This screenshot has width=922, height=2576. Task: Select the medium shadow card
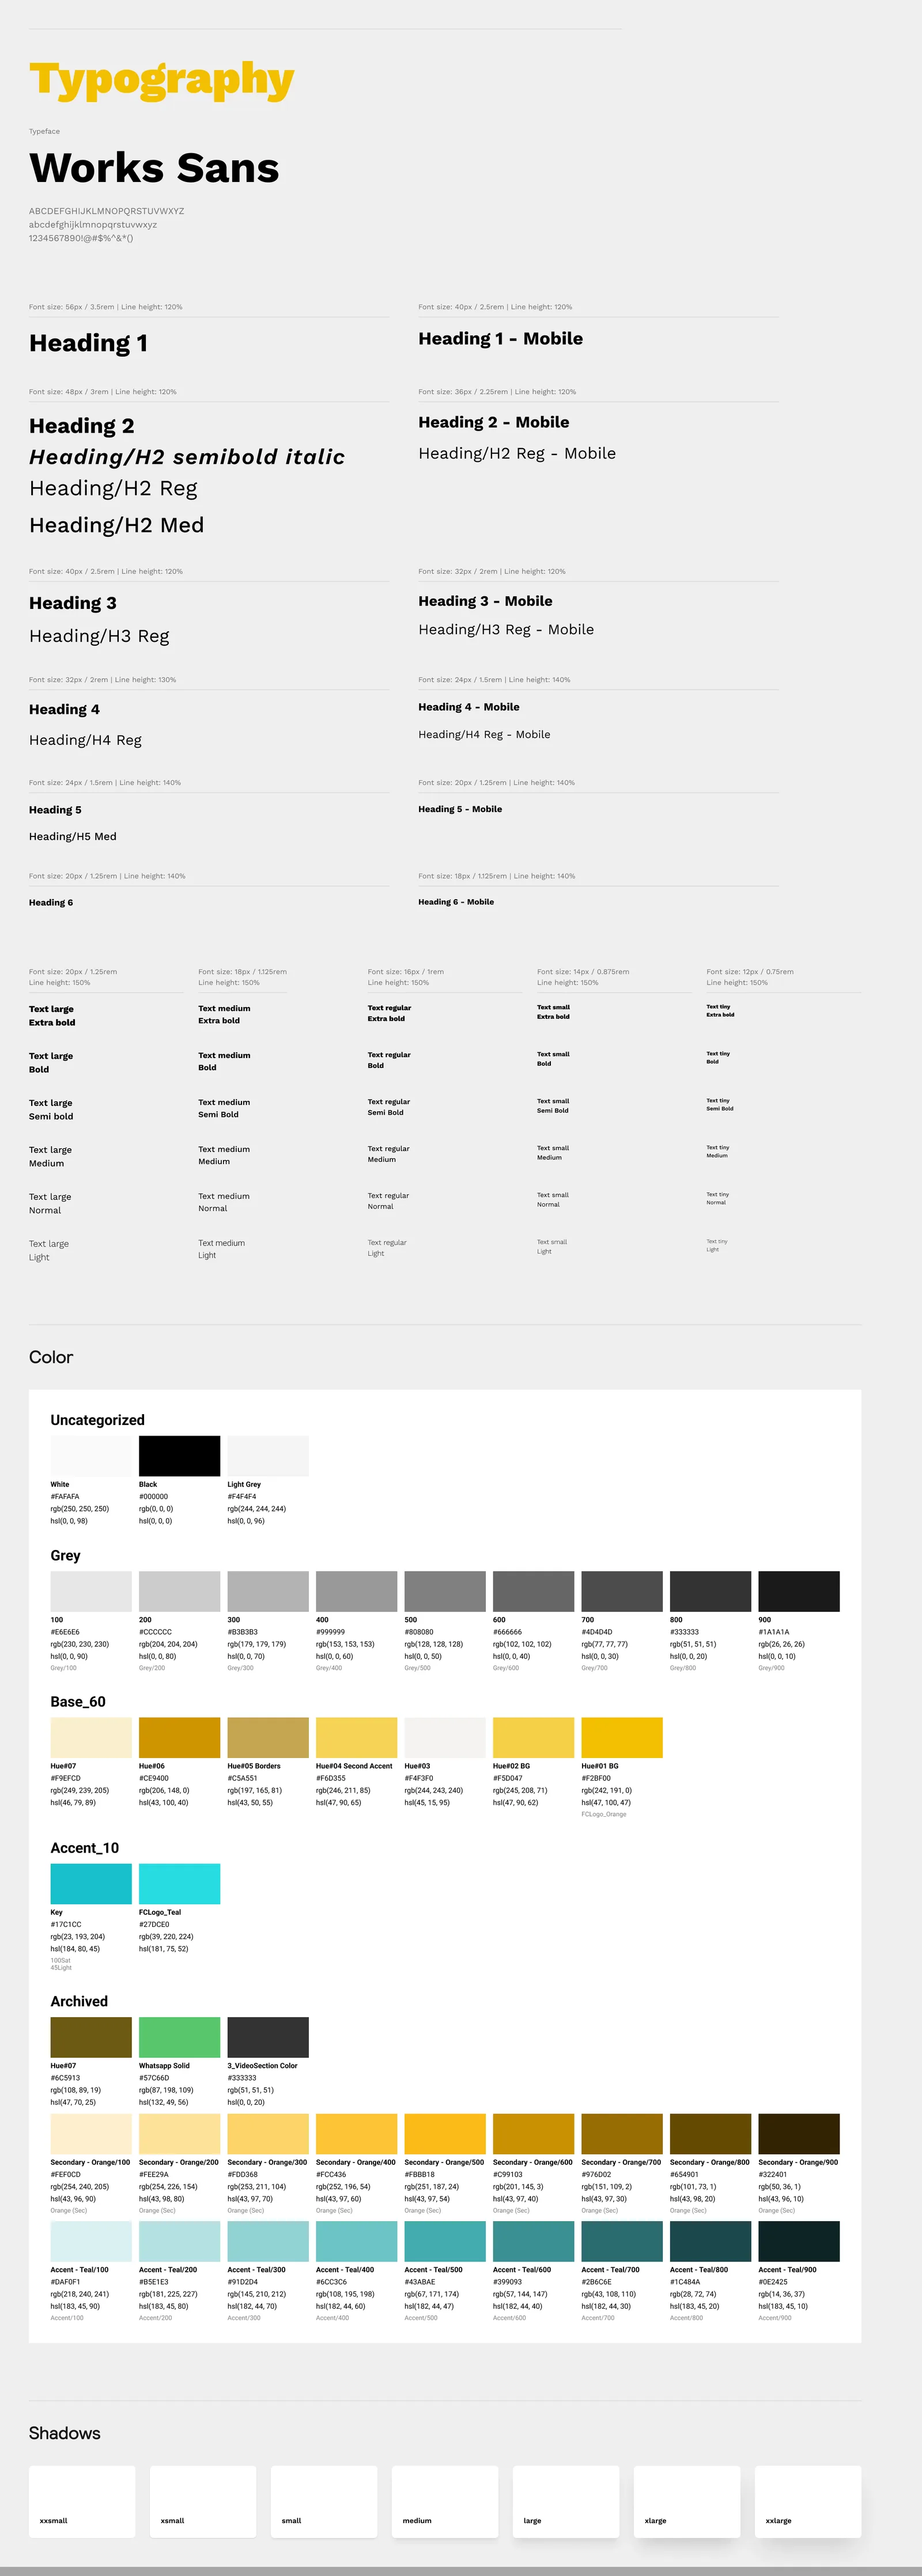(x=445, y=2501)
